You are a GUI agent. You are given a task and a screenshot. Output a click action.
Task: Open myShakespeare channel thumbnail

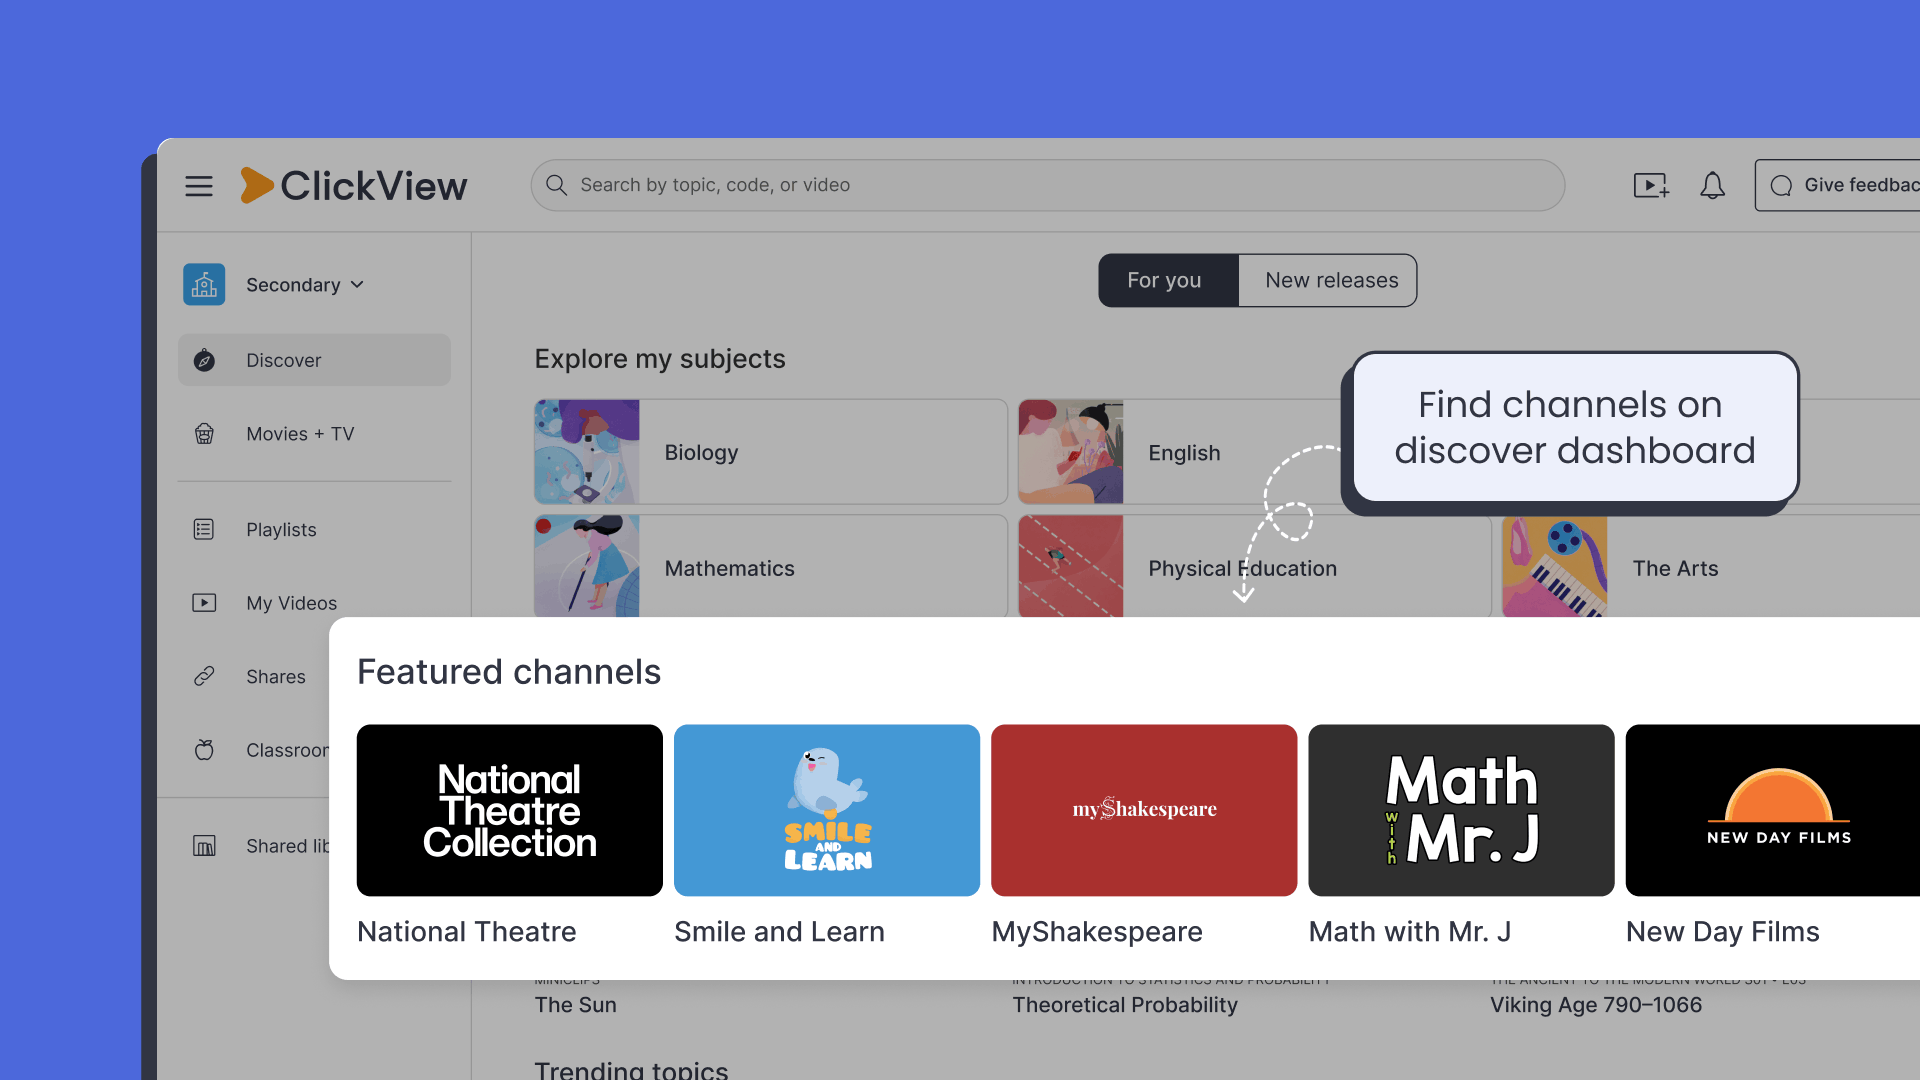click(1144, 810)
